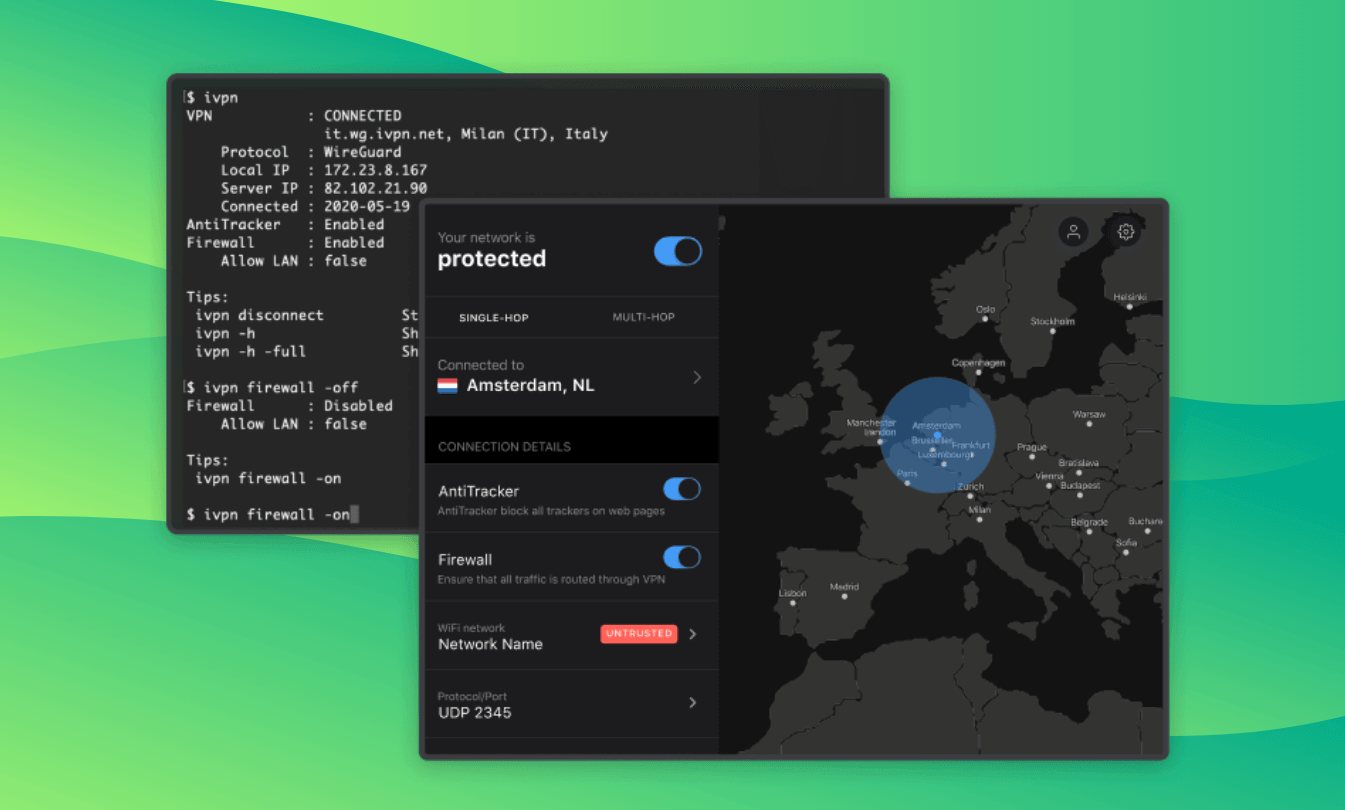Select the Helsinki server dot on map
This screenshot has width=1345, height=810.
click(x=1130, y=307)
